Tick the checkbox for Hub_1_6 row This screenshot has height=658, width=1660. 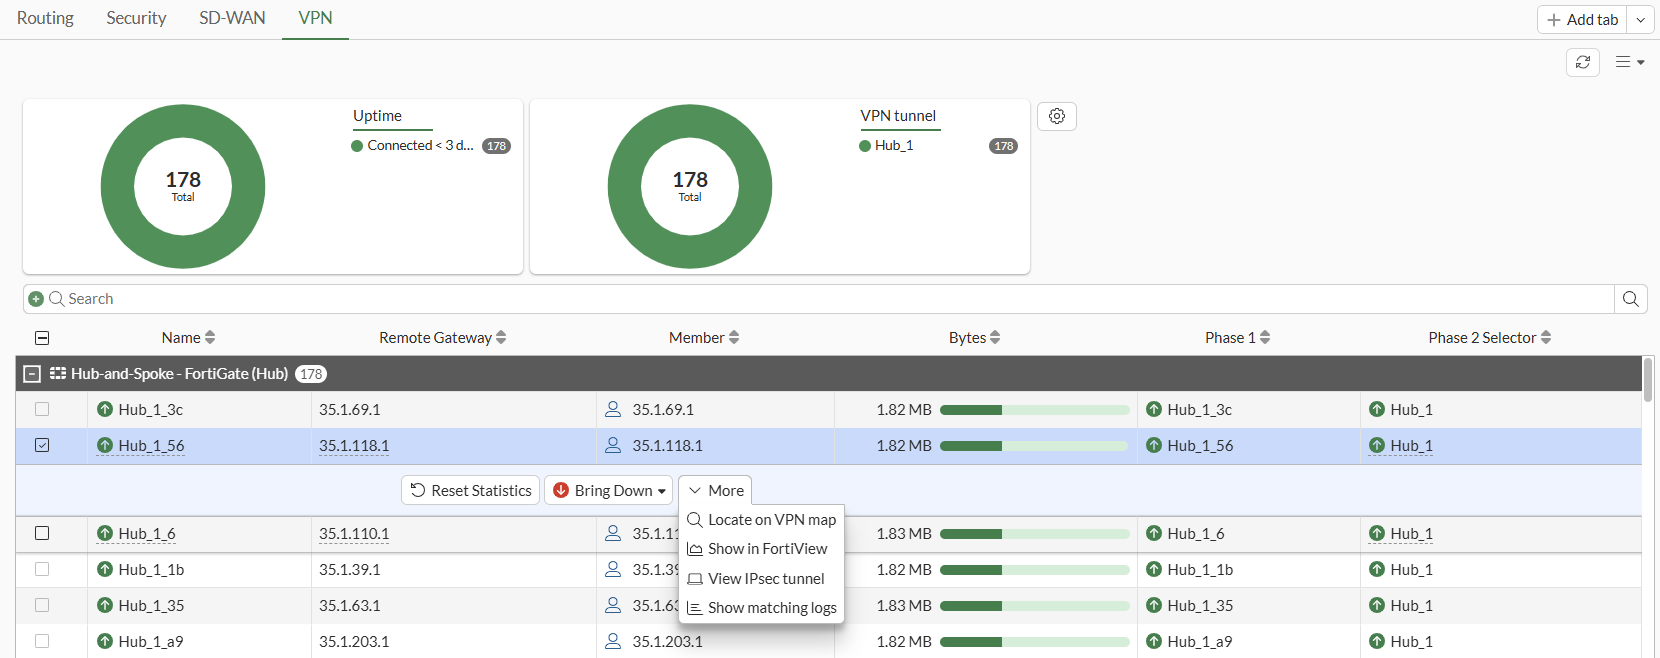click(42, 533)
